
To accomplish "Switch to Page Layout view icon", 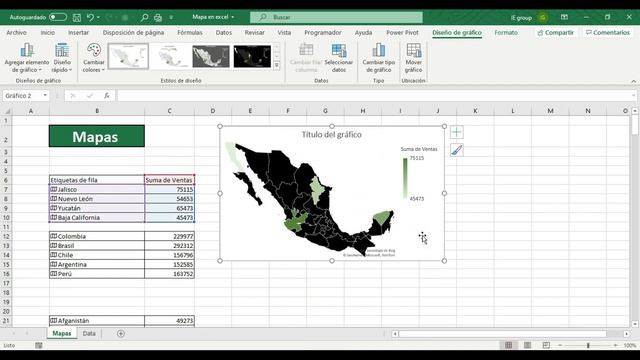I will 527,345.
